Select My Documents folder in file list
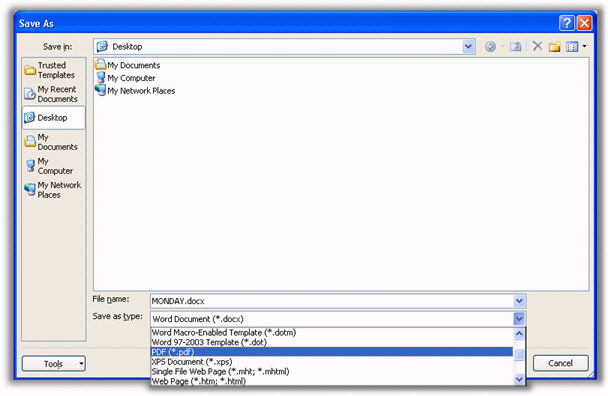608x396 pixels. pyautogui.click(x=128, y=65)
